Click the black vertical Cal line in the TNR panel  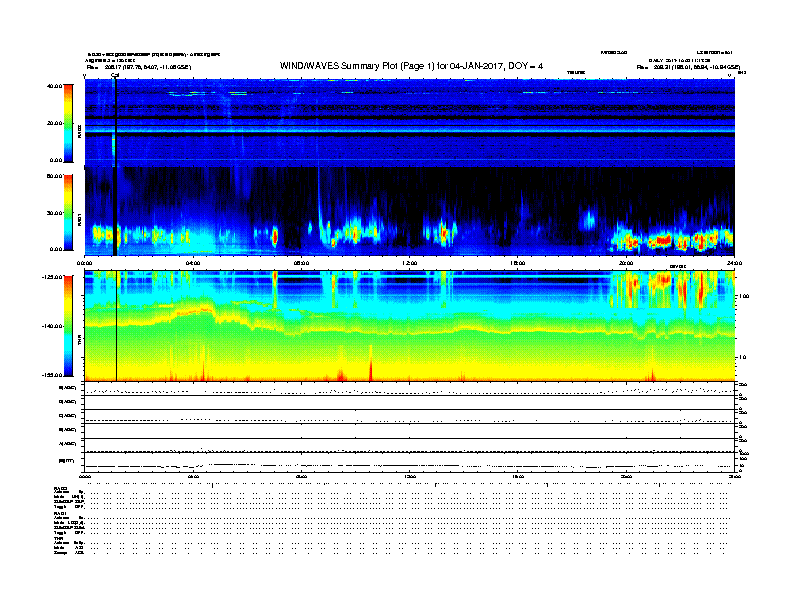pyautogui.click(x=117, y=326)
